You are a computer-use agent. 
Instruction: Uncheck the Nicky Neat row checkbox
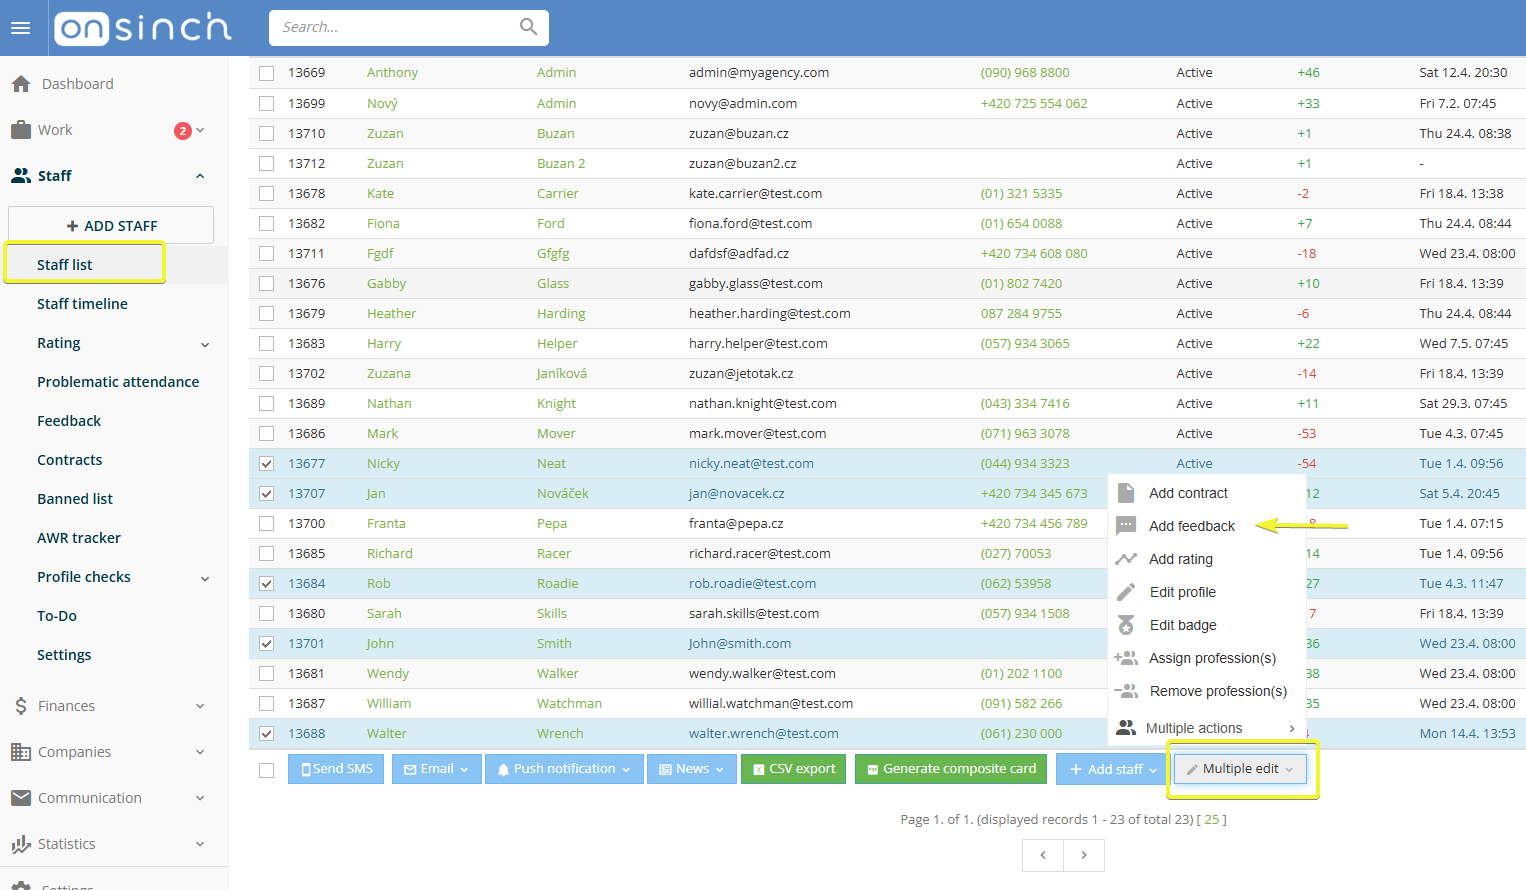tap(266, 463)
